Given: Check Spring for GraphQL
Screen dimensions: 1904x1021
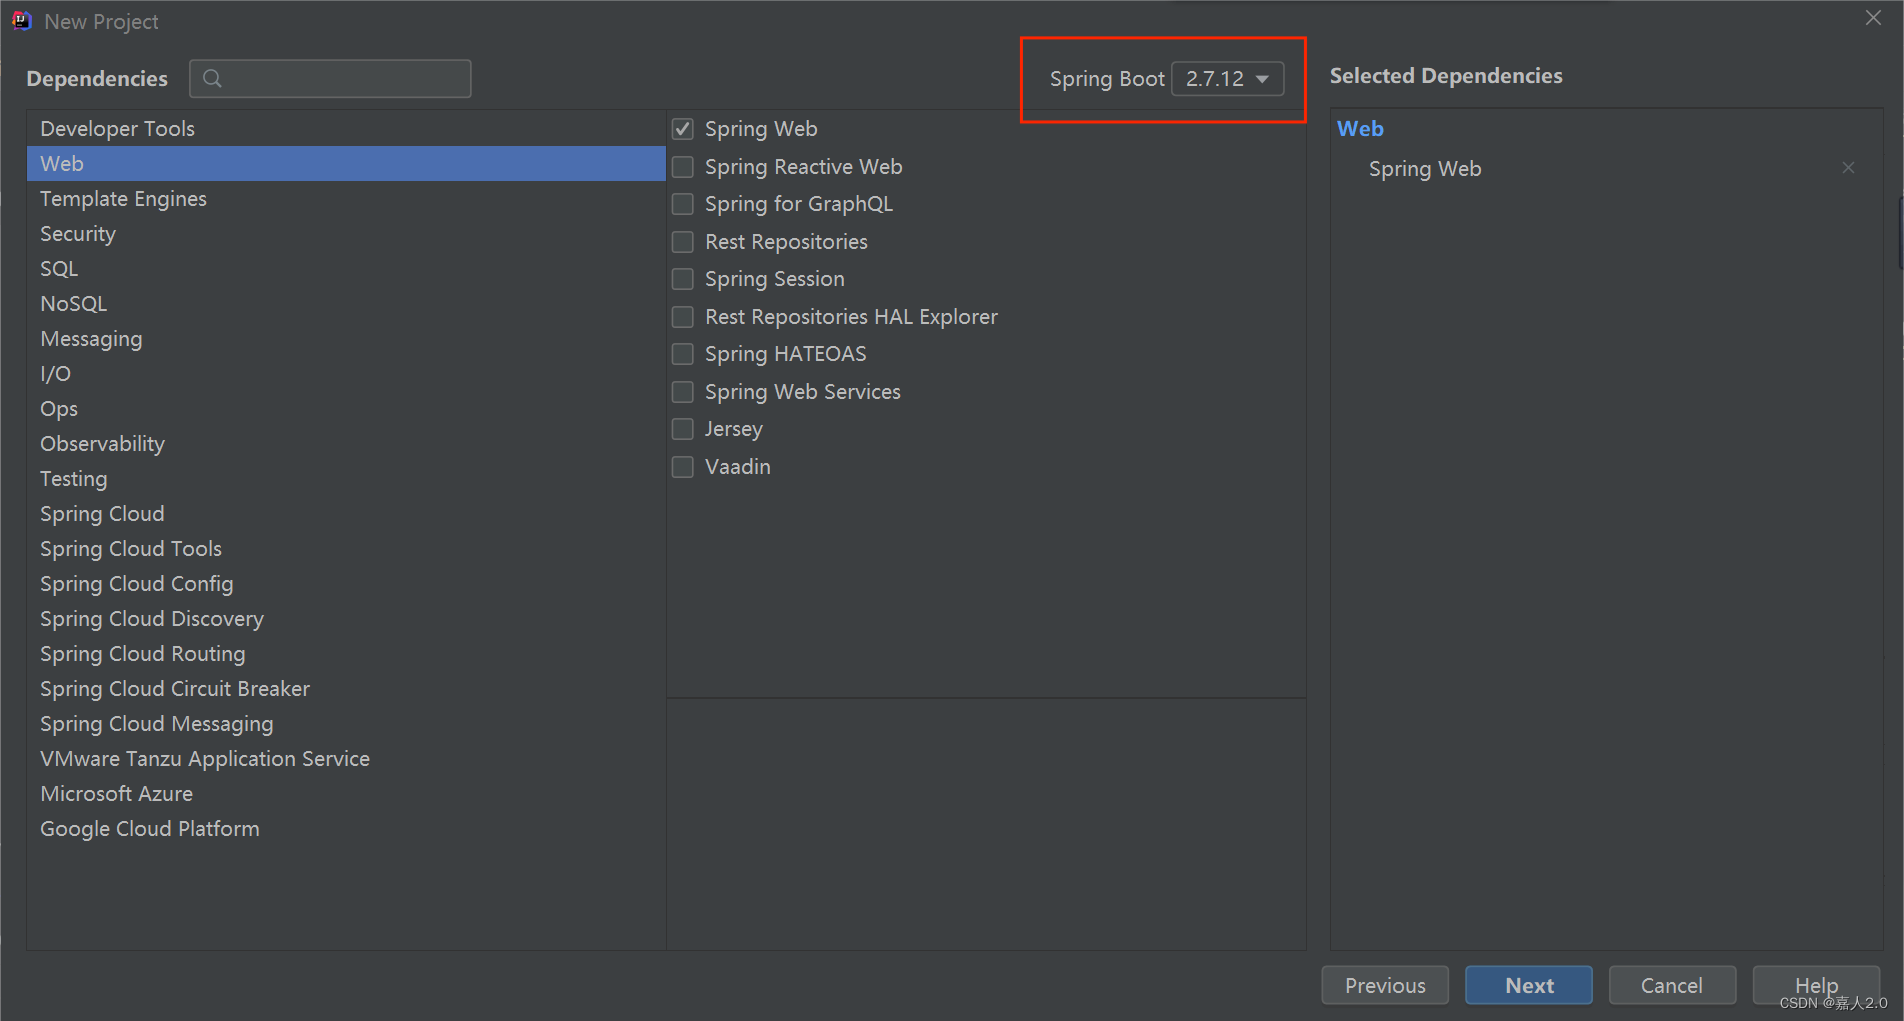Looking at the screenshot, I should (x=683, y=204).
